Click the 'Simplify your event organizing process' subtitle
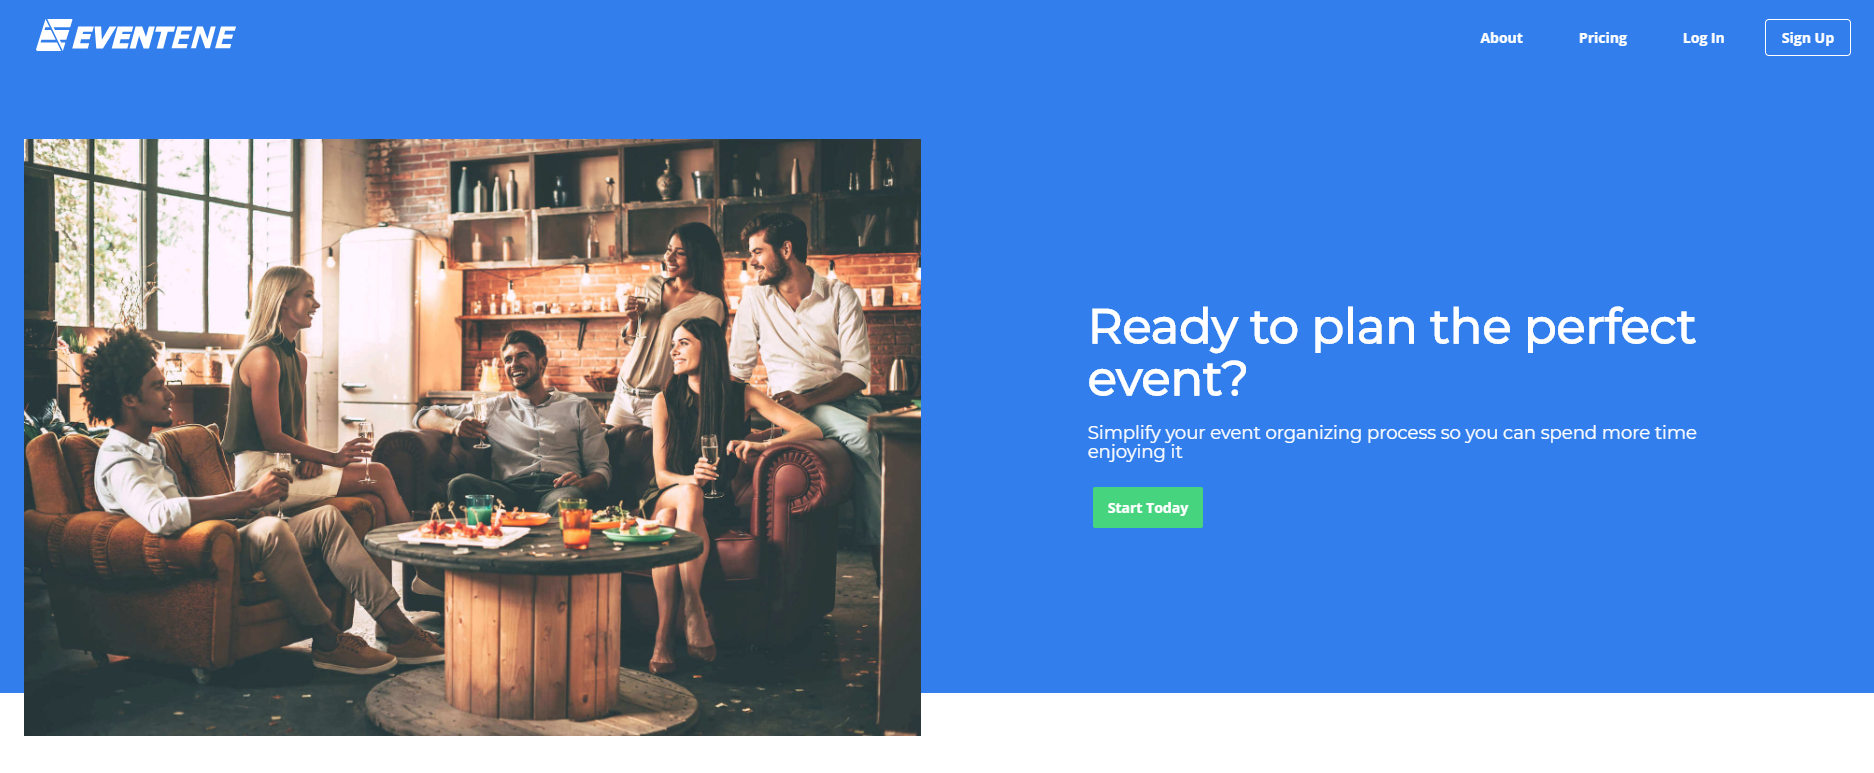Image resolution: width=1874 pixels, height=773 pixels. coord(1391,442)
